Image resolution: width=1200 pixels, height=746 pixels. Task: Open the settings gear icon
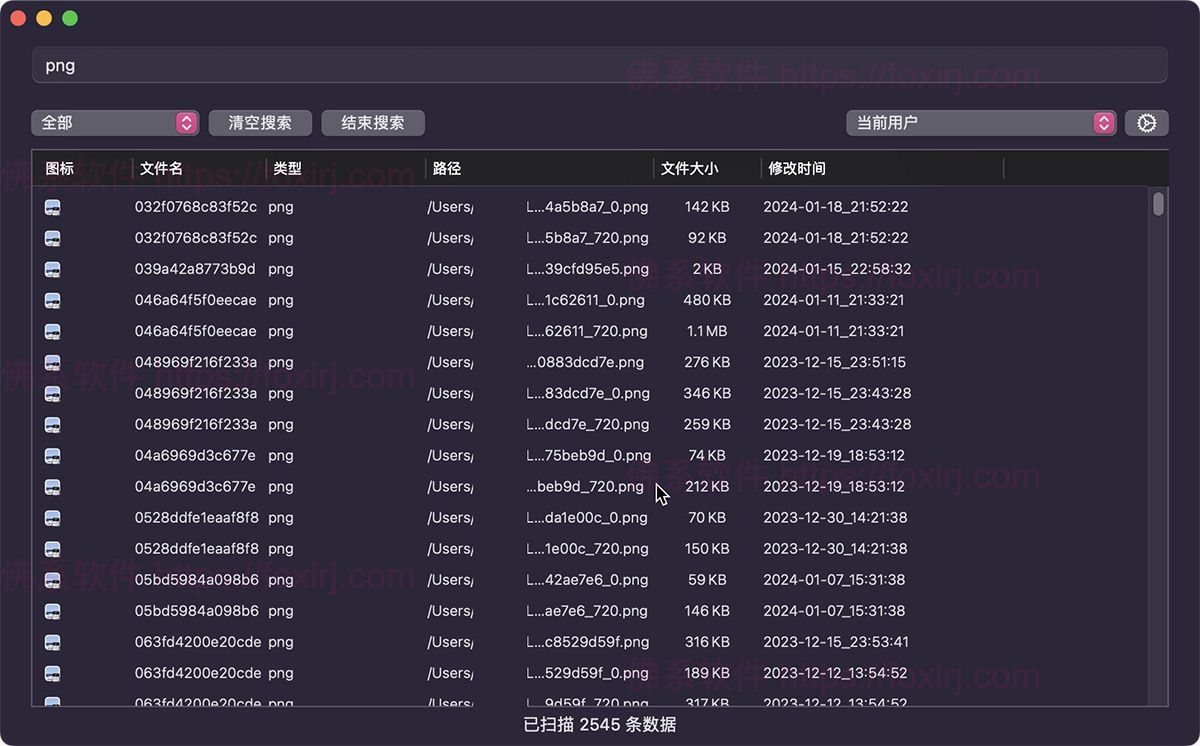(1146, 123)
